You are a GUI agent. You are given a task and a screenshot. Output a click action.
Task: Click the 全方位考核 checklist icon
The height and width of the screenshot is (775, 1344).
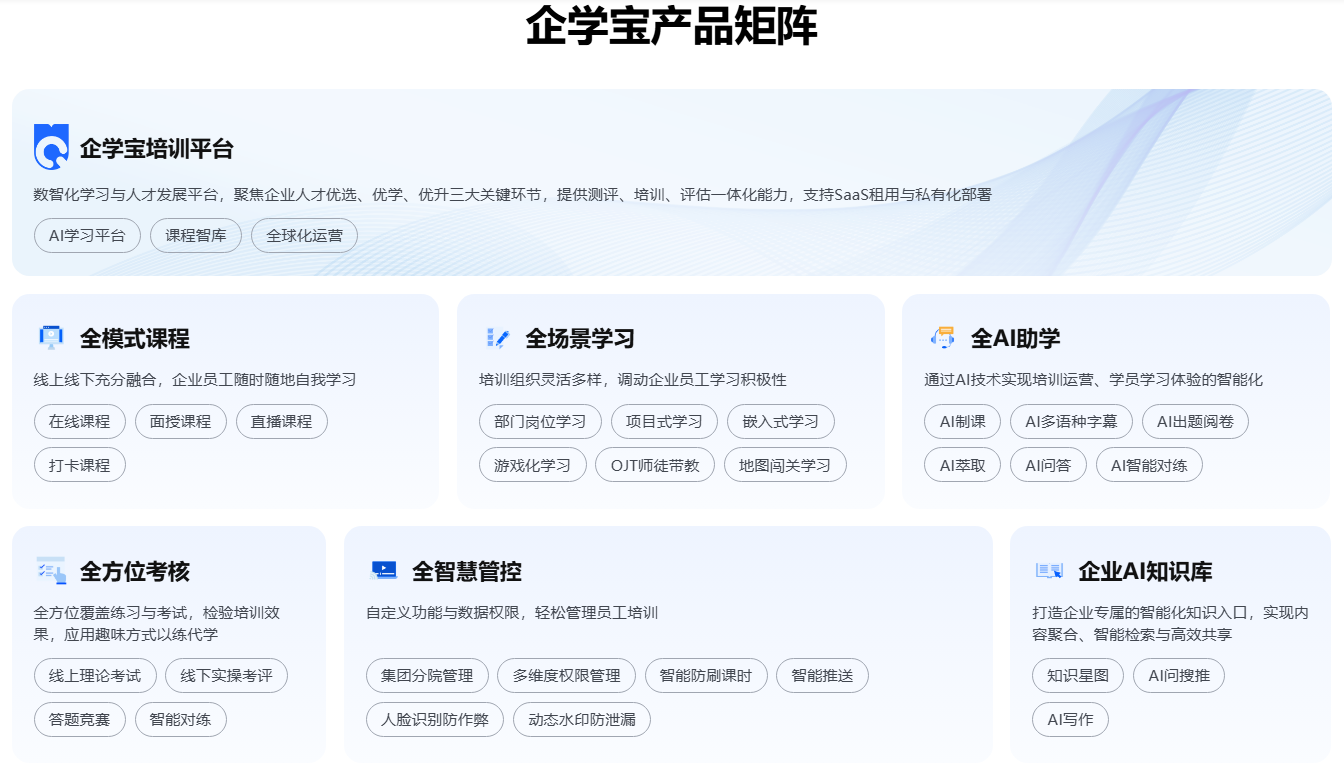51,570
